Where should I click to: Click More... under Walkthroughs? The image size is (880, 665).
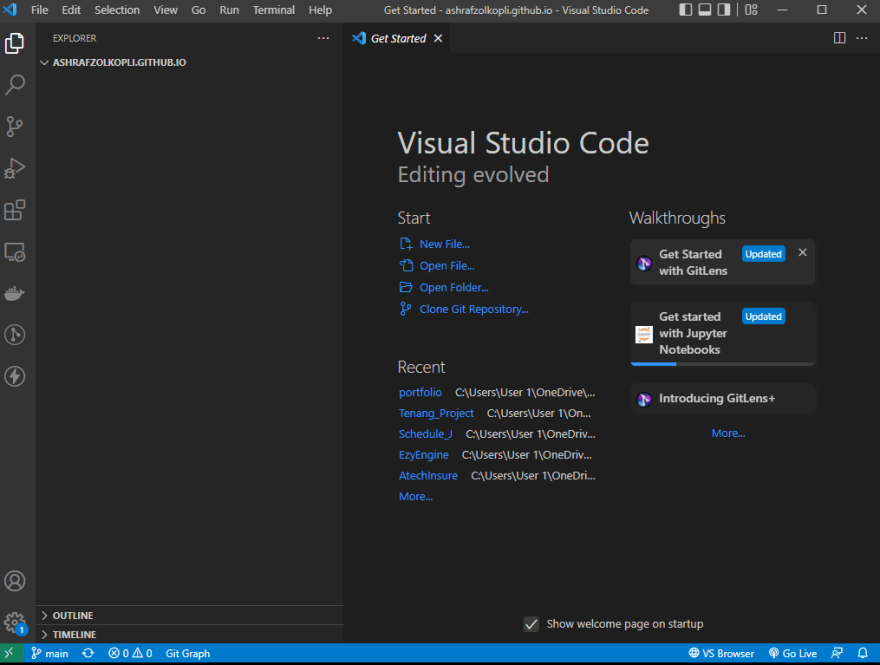[728, 433]
